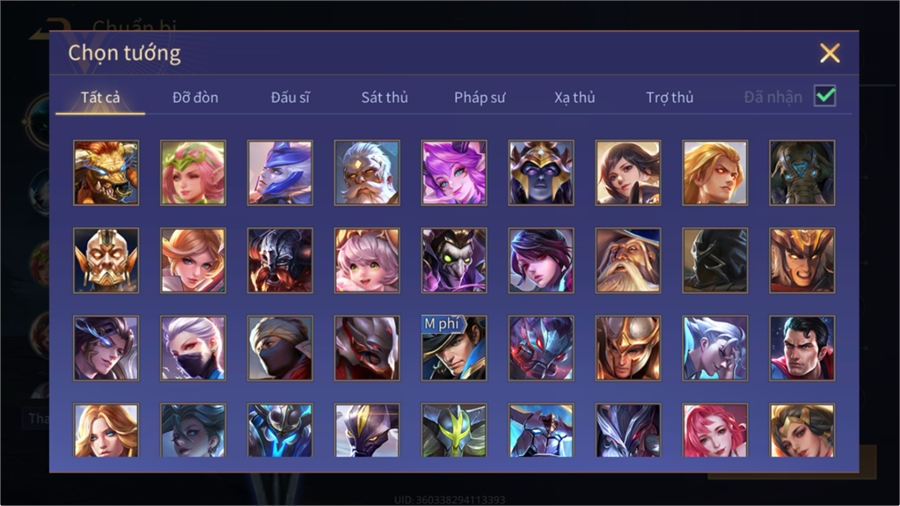Toggle the 'Đã nhận' checkbox
The height and width of the screenshot is (506, 900).
tap(825, 96)
